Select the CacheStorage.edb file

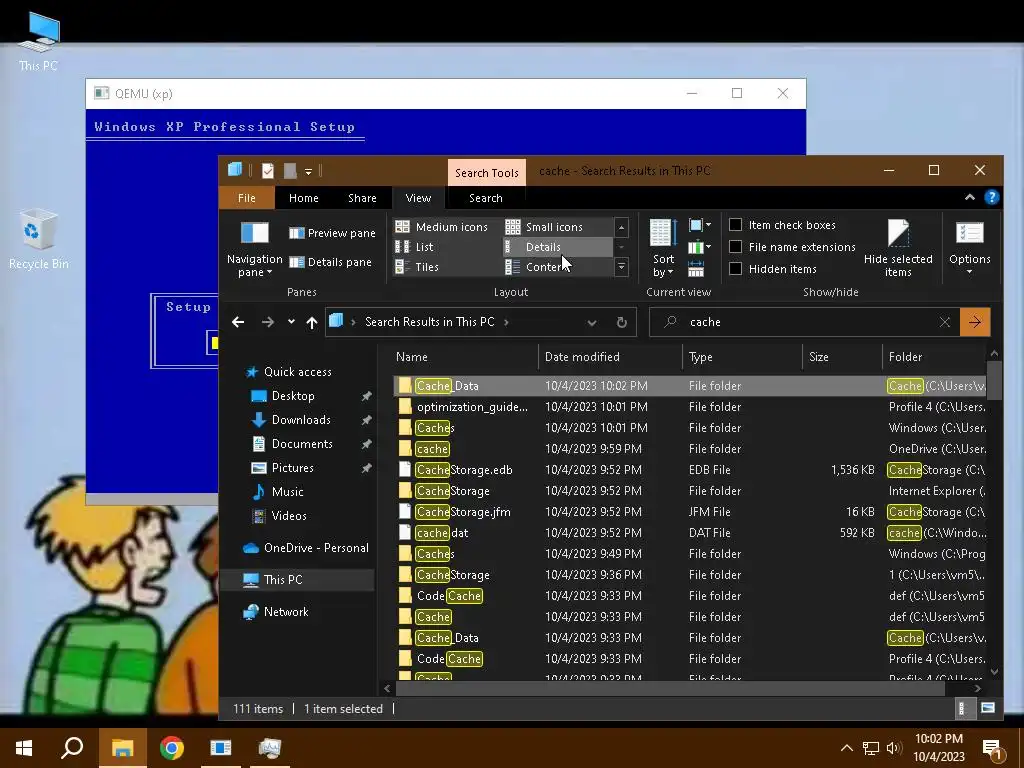(689, 470)
